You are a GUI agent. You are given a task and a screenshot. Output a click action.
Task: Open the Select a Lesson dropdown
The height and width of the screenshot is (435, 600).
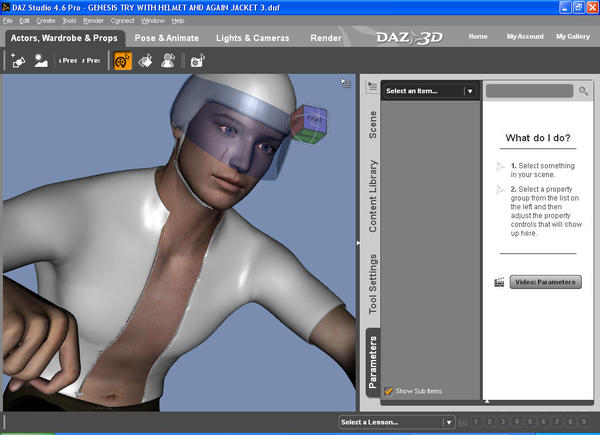(397, 422)
